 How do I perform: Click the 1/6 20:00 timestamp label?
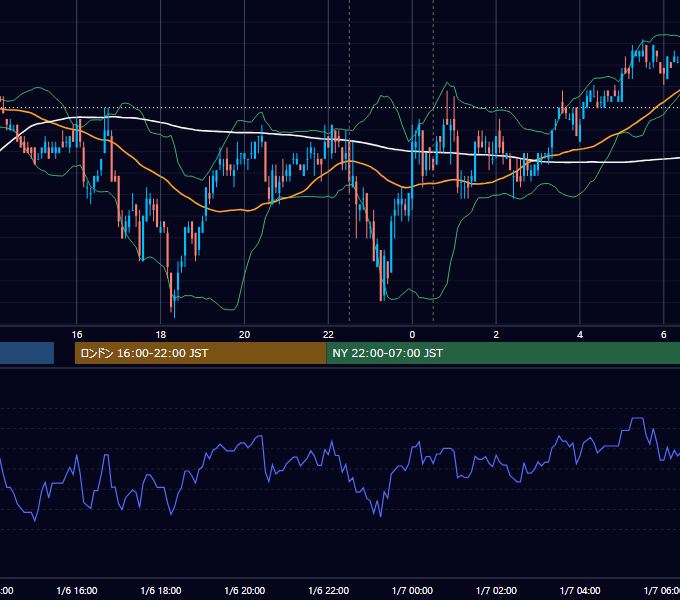[x=245, y=591]
